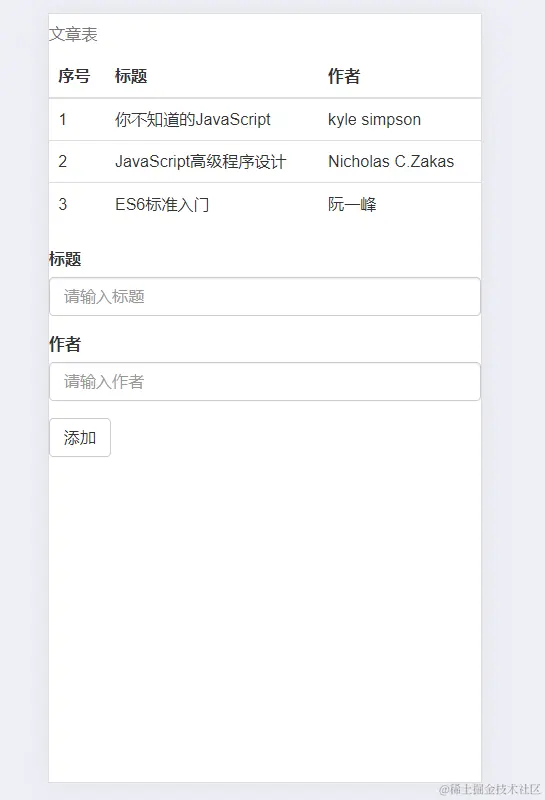Screen dimensions: 545x800
Task: Select JavaScript高级程序设计 title cell
Action: pyautogui.click(x=201, y=162)
